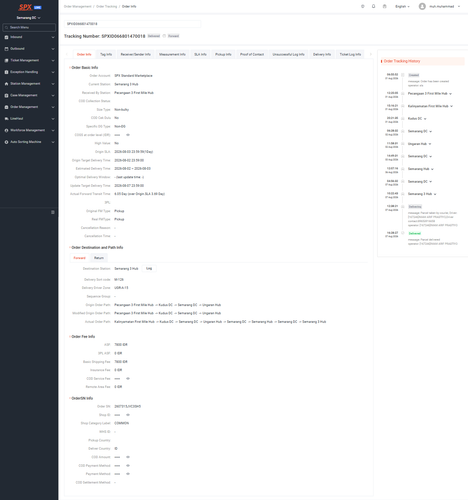The image size is (468, 500).
Task: Click the help icon left of the bell
Action: click(363, 6)
